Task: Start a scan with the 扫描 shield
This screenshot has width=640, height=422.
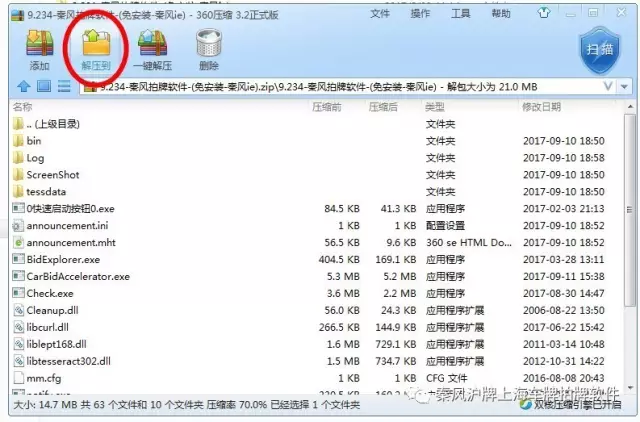Action: (x=600, y=50)
